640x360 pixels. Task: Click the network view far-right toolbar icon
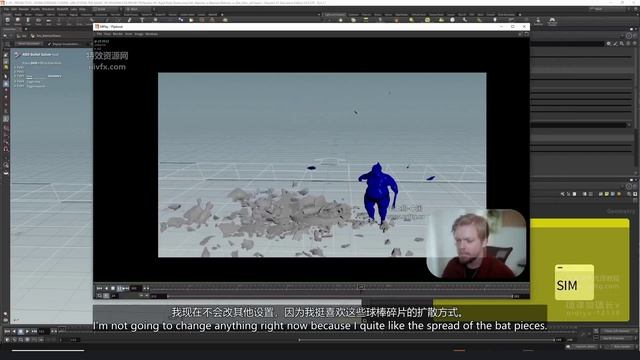point(635,194)
